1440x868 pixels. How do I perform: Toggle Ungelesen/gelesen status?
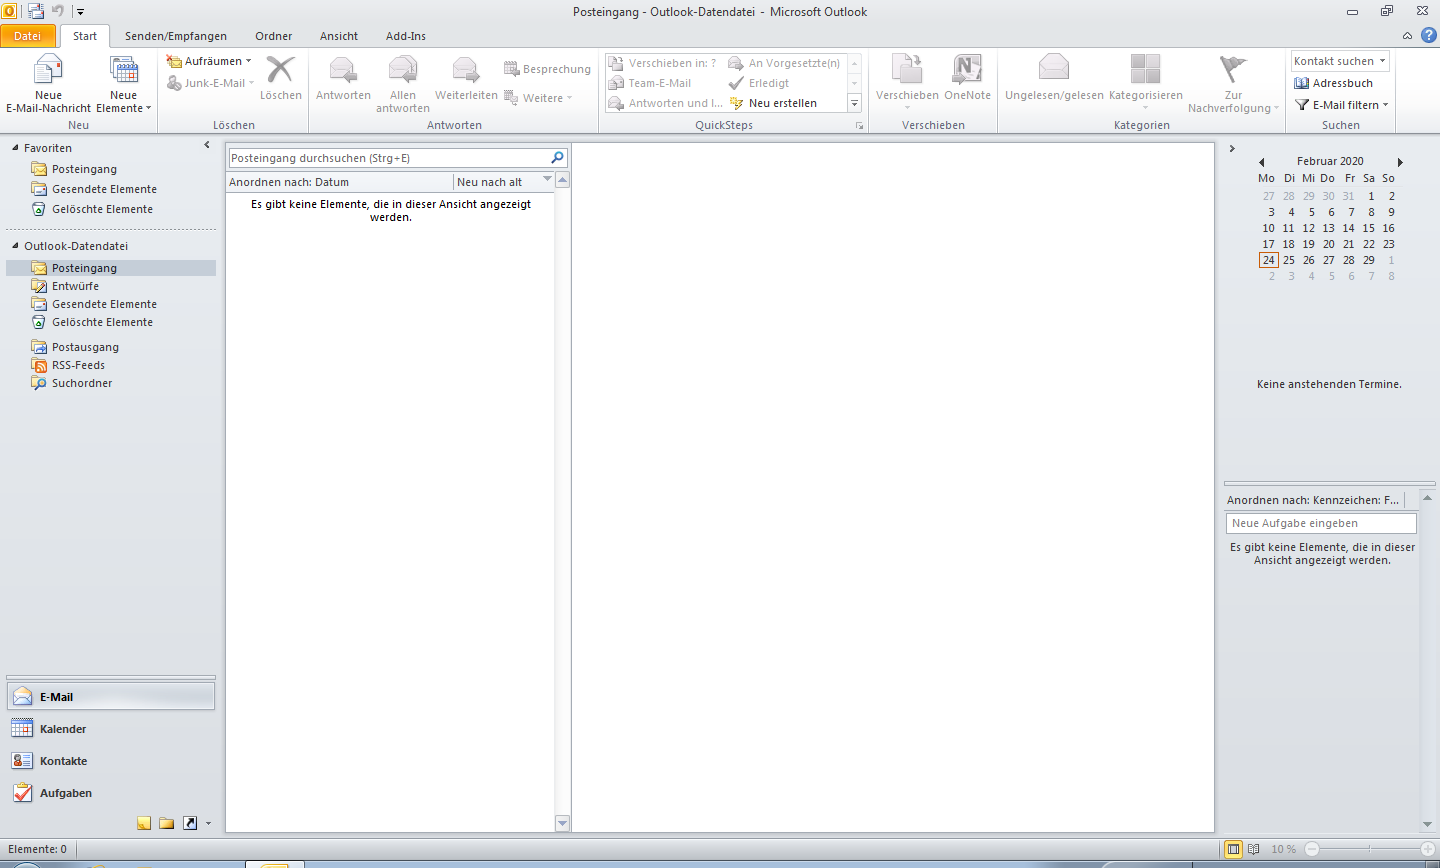click(x=1054, y=77)
